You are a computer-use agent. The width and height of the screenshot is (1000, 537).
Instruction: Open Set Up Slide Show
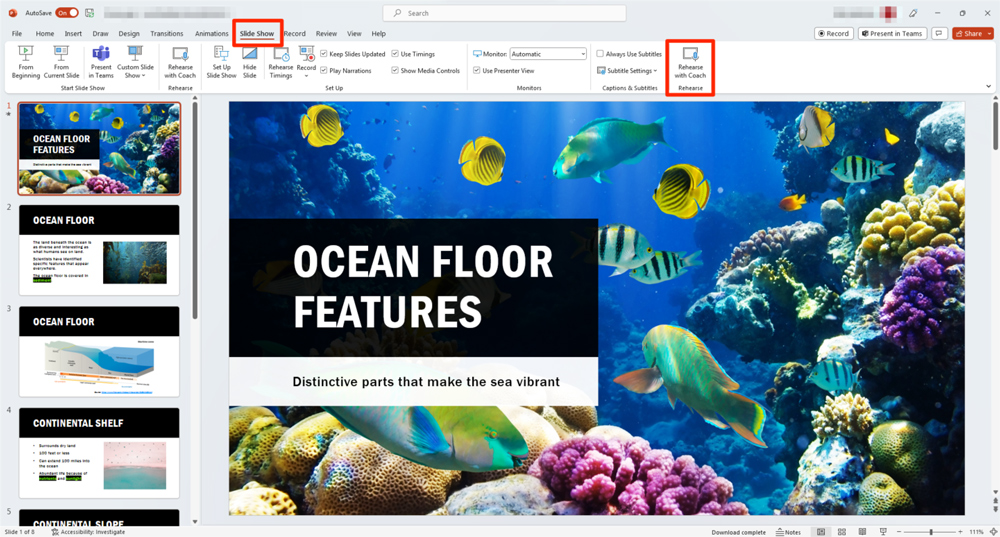click(221, 61)
